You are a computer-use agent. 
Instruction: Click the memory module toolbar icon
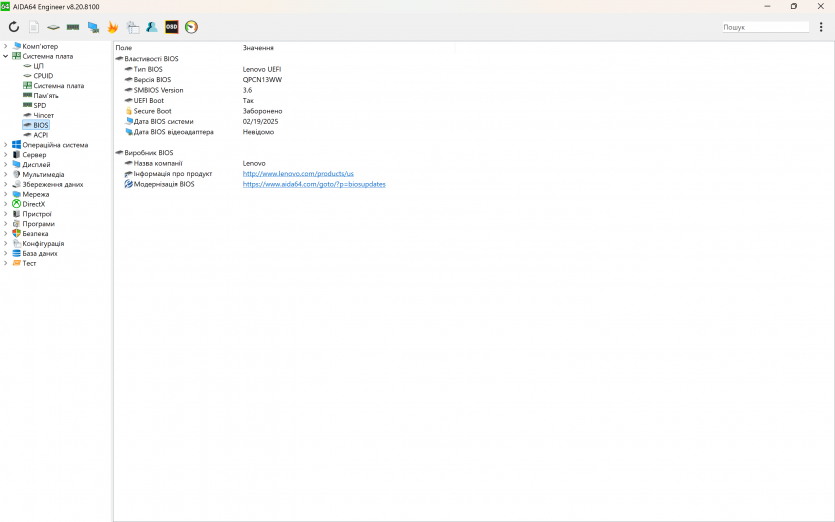point(73,27)
